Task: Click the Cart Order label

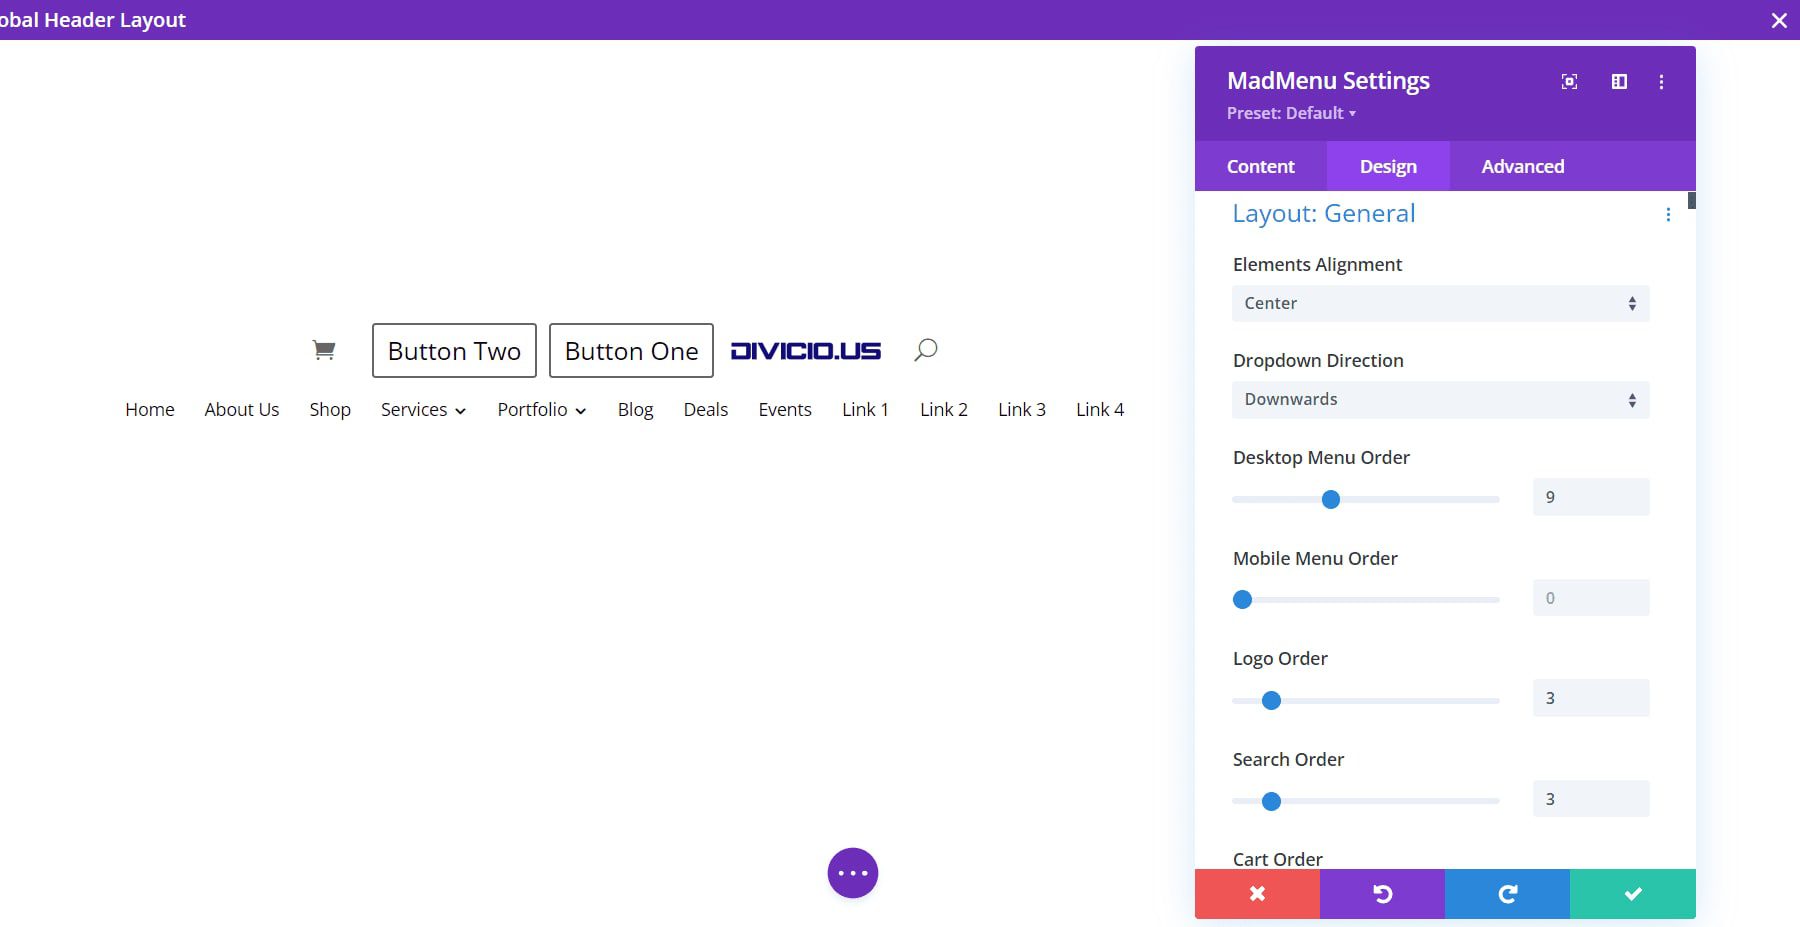Action: tap(1277, 859)
